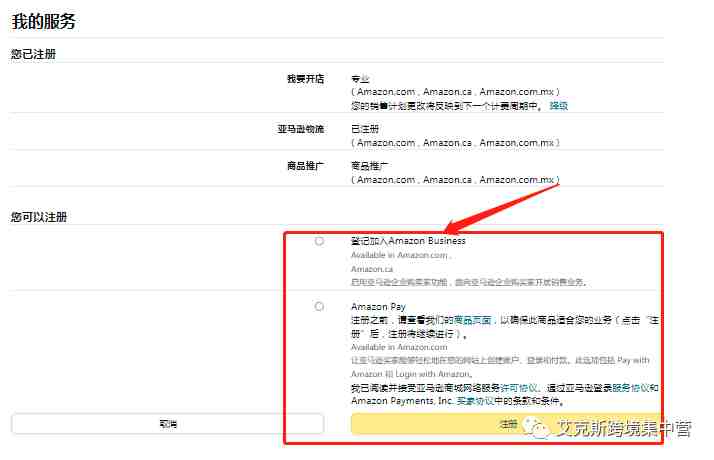The width and height of the screenshot is (714, 460).
Task: Open the 许可协议 link
Action: (519, 388)
